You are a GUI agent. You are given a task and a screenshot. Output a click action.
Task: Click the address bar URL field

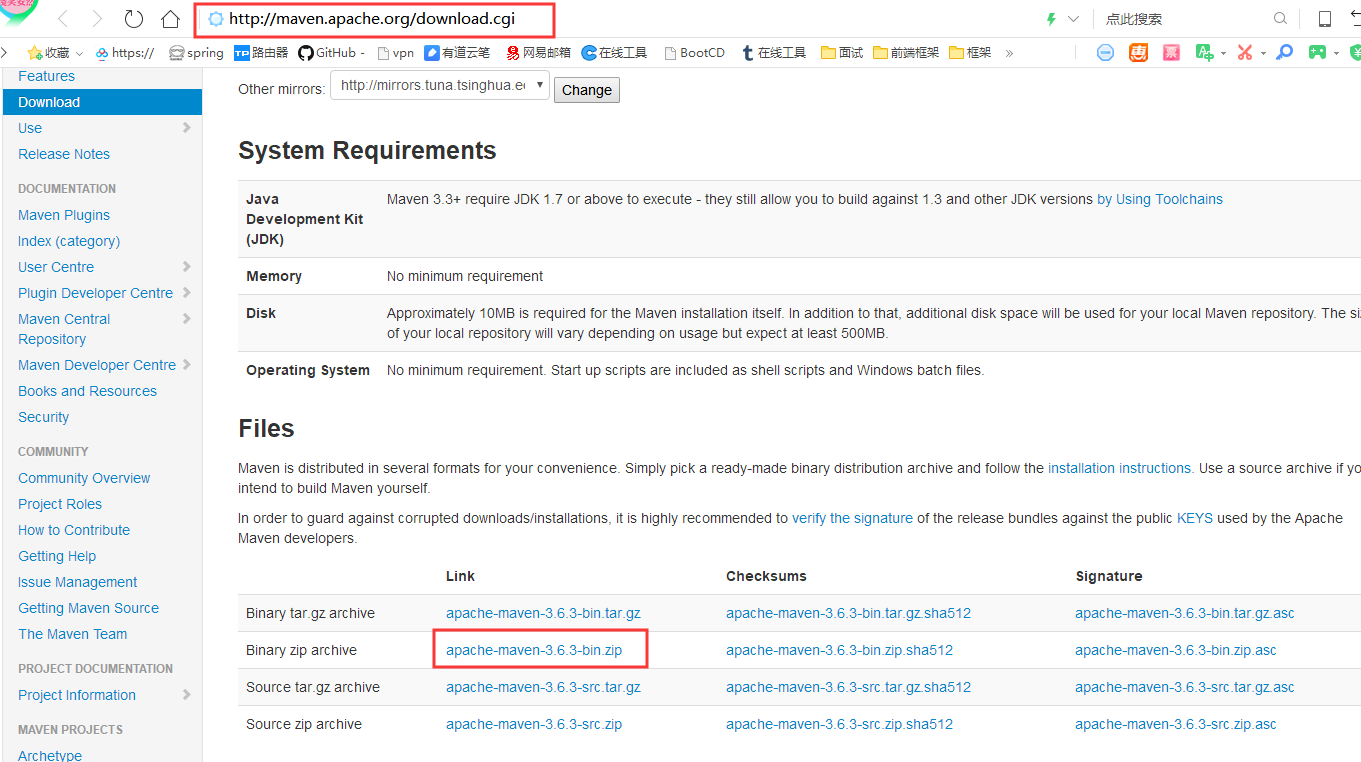(x=373, y=19)
